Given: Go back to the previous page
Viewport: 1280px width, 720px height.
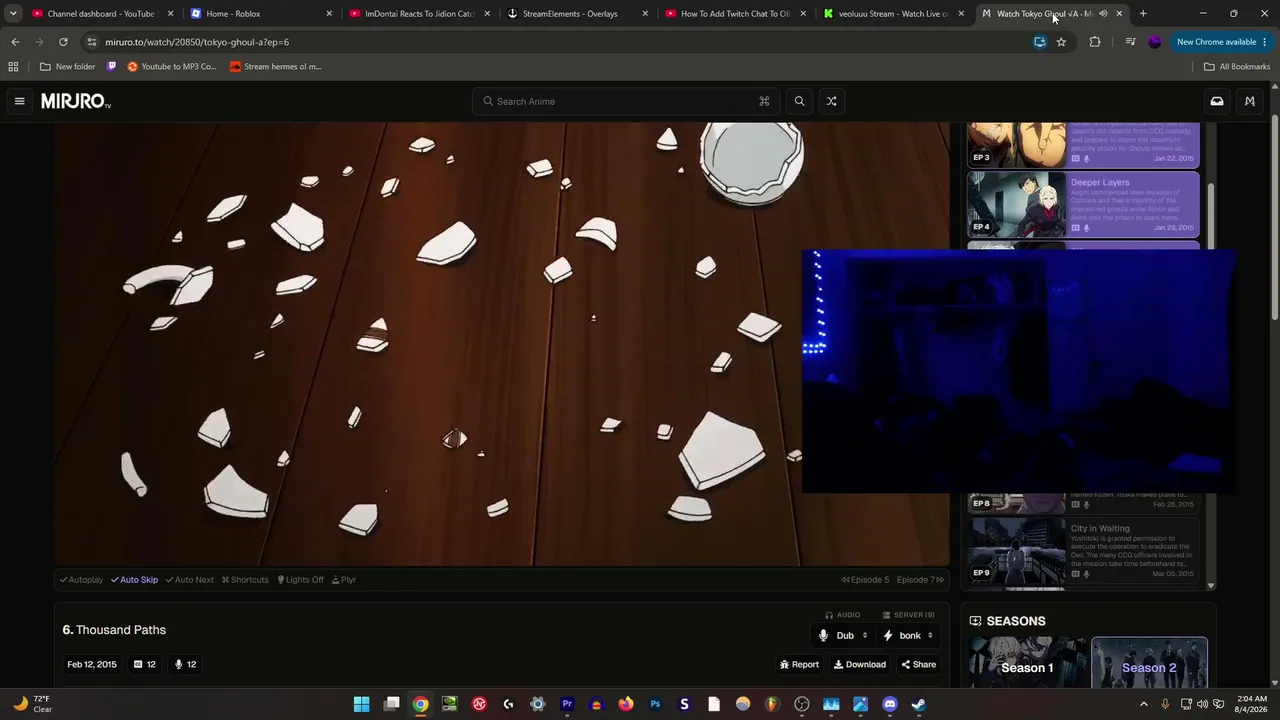Looking at the screenshot, I should coord(15,42).
